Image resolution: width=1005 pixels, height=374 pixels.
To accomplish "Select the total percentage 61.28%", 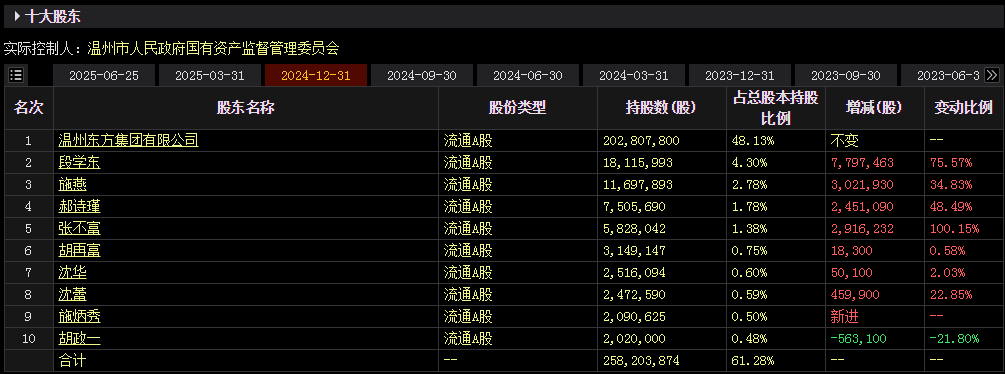I will pos(752,361).
